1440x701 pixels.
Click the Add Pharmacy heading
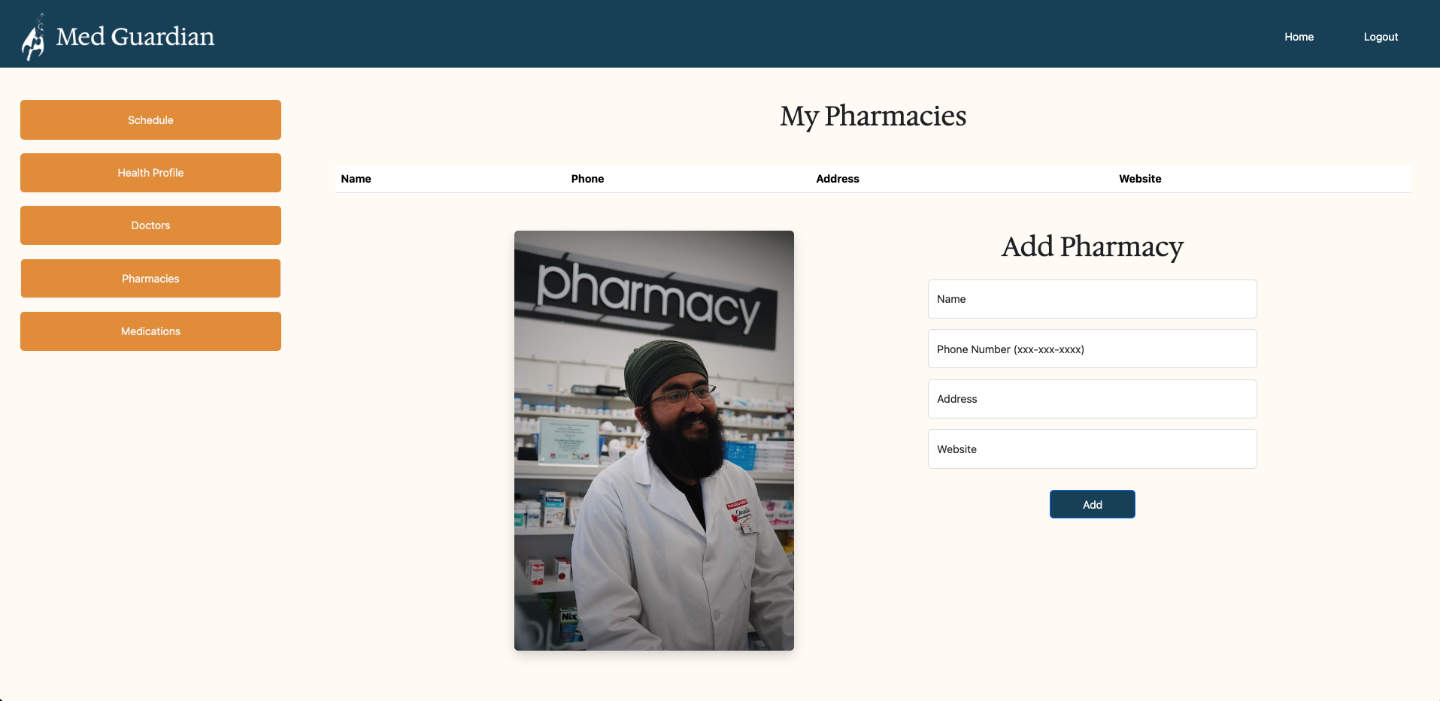(1092, 246)
